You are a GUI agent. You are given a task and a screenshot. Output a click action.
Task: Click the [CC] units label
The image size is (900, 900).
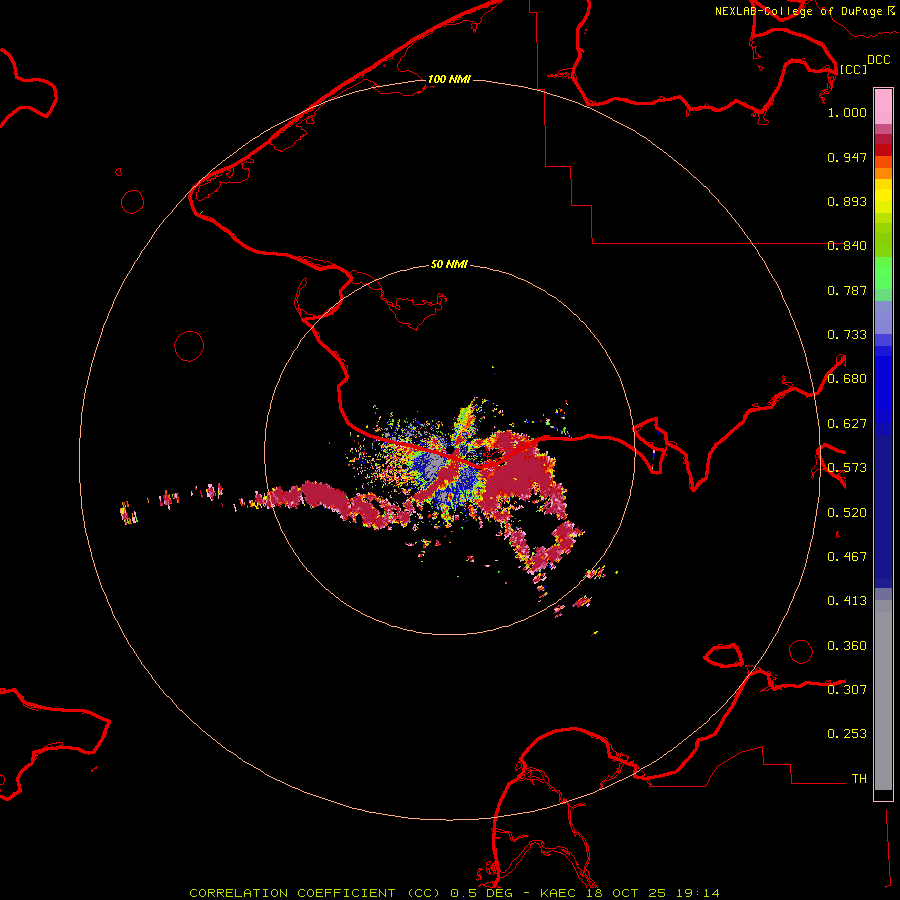click(x=853, y=69)
